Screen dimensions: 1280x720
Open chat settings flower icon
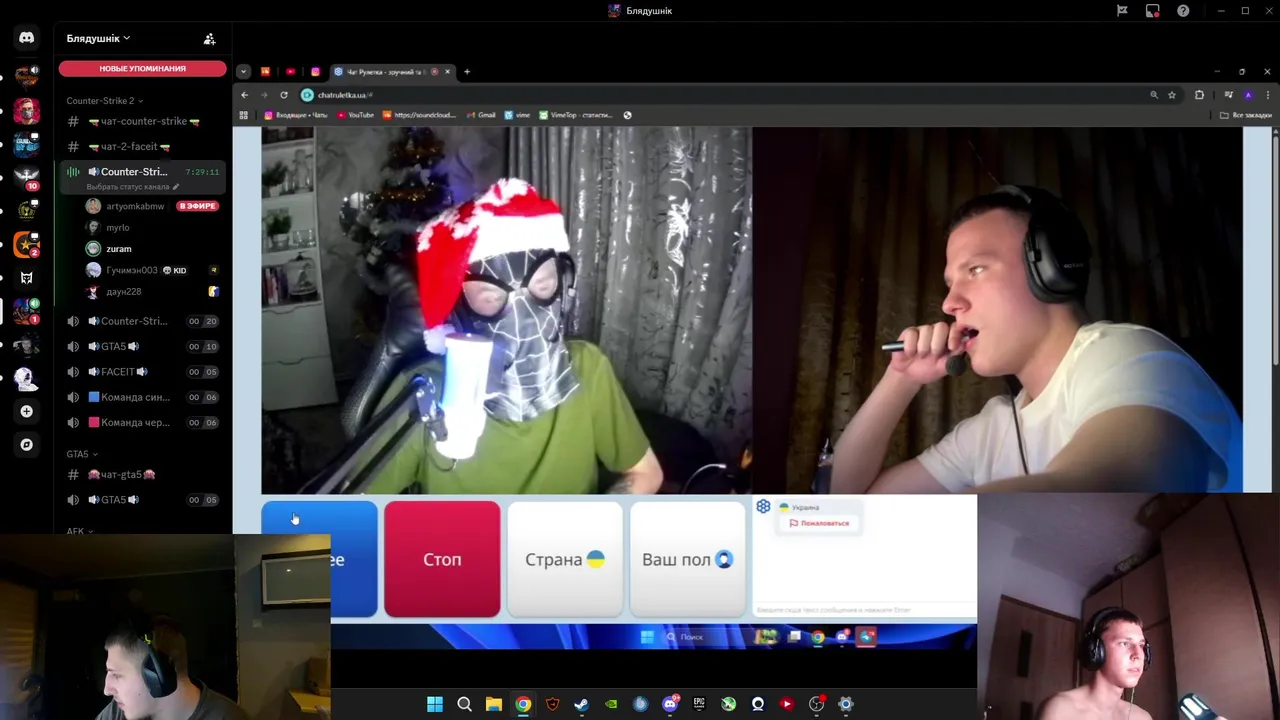tap(764, 507)
